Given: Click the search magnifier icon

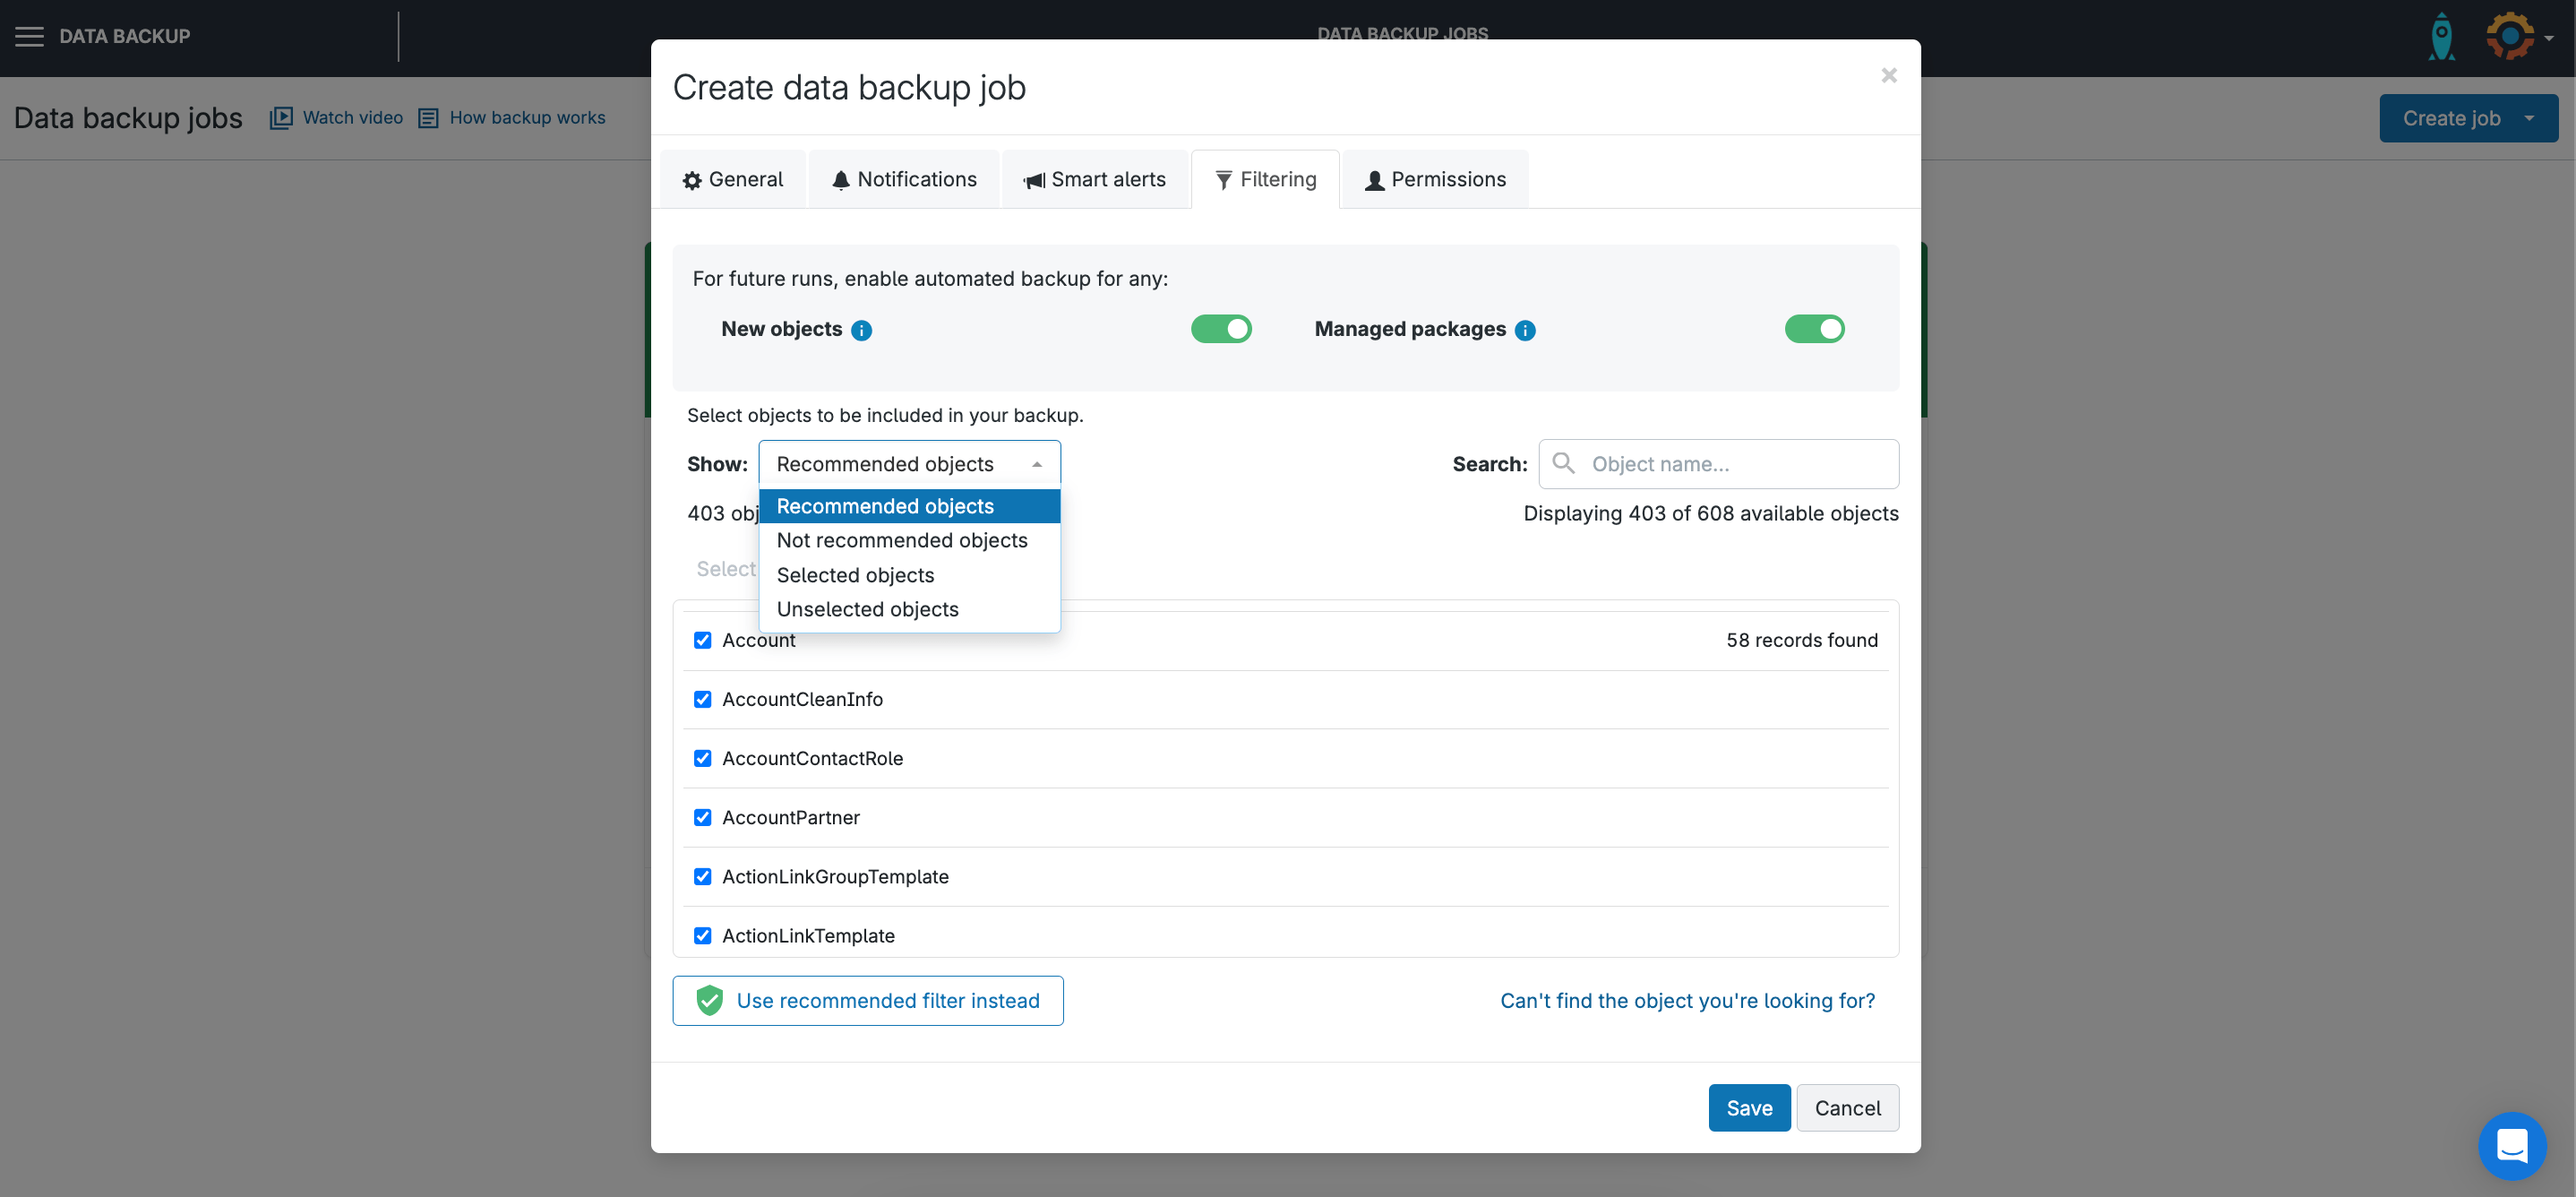Looking at the screenshot, I should coord(1563,464).
